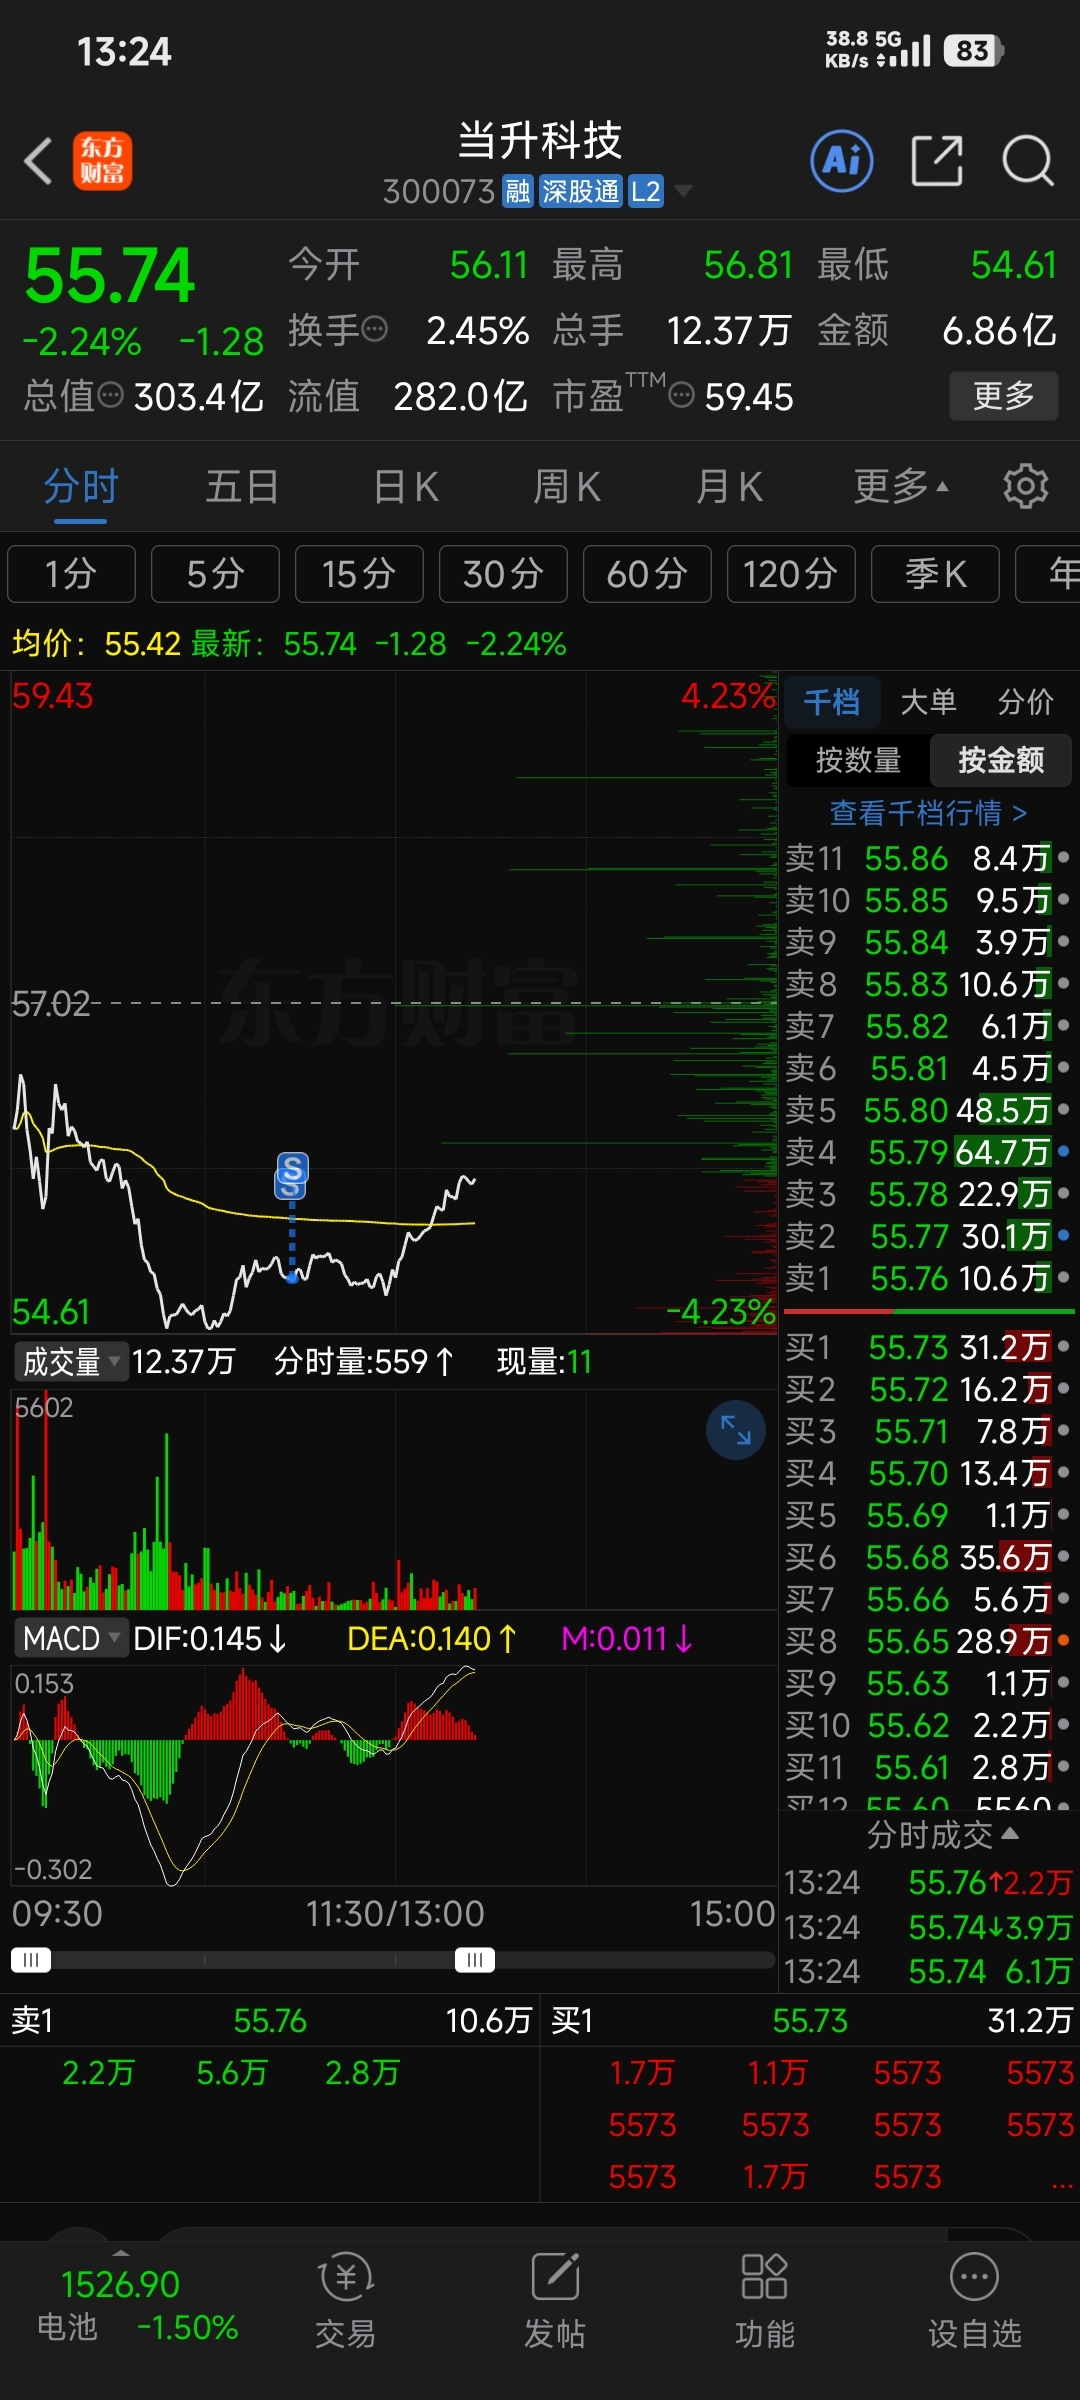Tap the 5602 volume chart area
1080x2400 pixels.
394,1499
